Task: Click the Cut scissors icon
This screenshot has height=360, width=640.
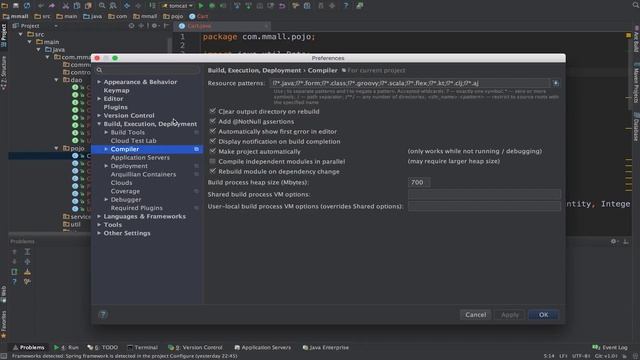Action: click(65, 6)
